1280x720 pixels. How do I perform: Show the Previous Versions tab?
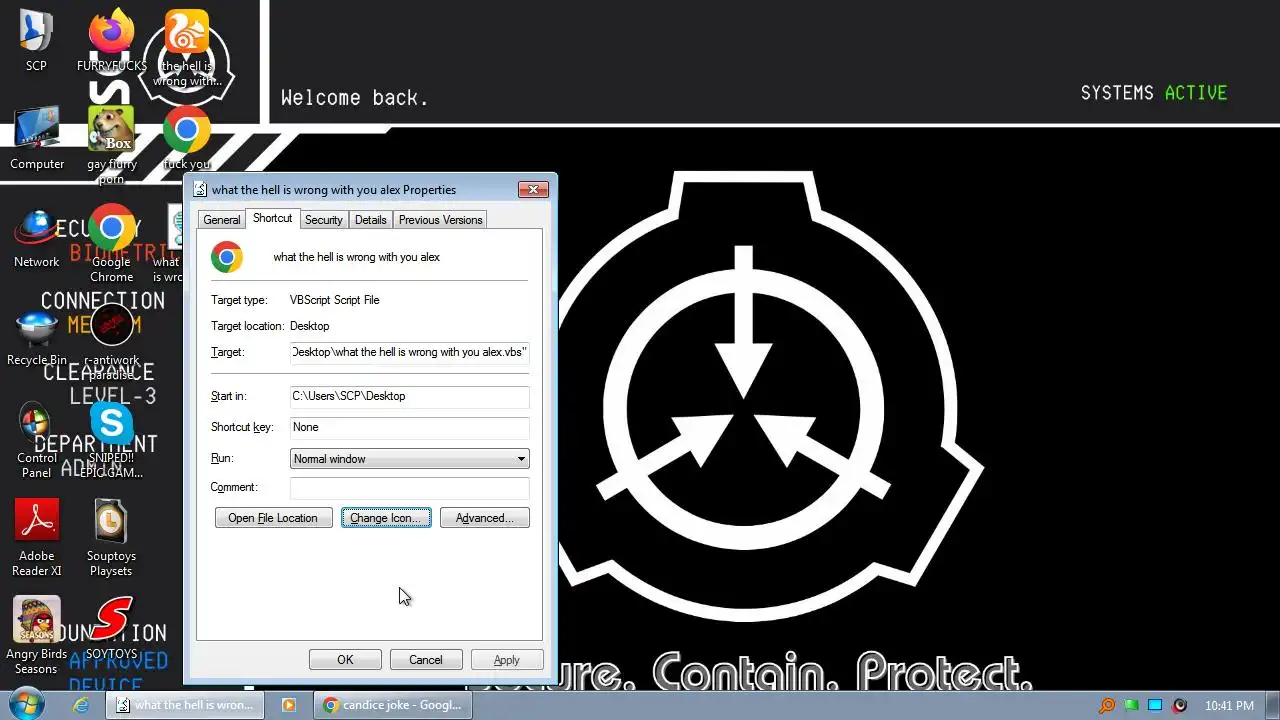click(440, 220)
